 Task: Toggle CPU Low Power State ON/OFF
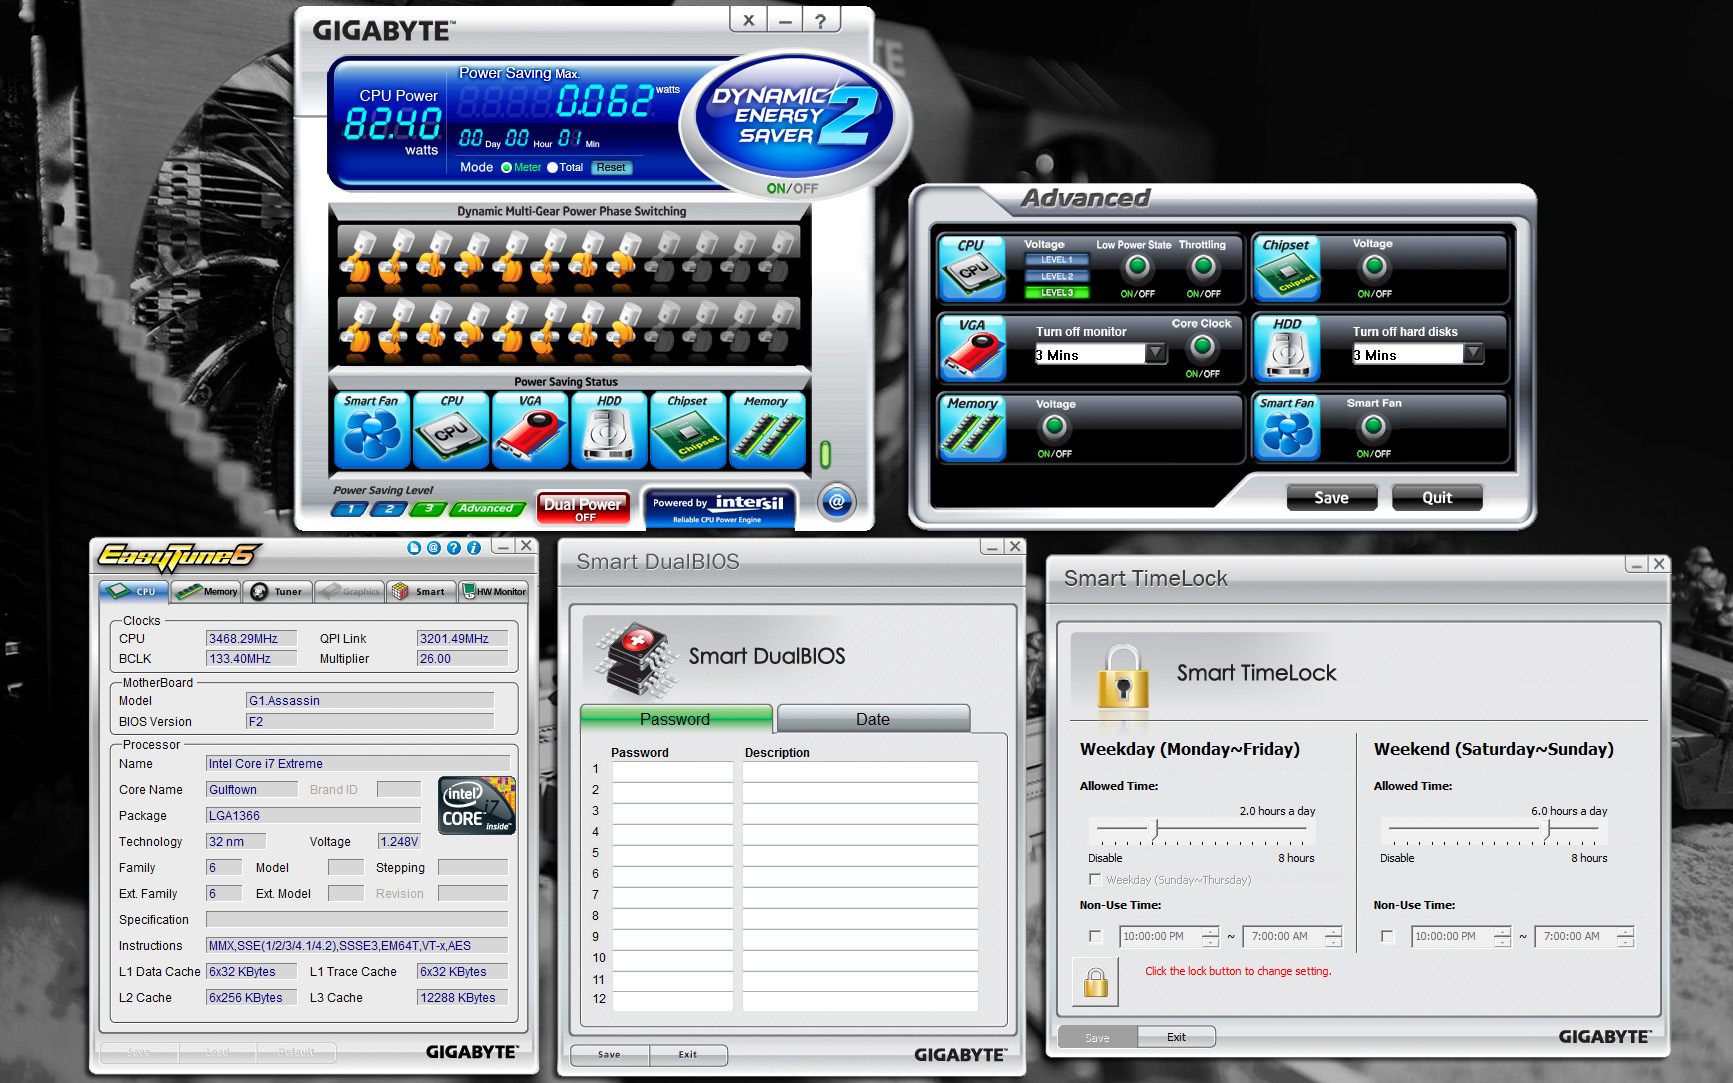pyautogui.click(x=1137, y=267)
